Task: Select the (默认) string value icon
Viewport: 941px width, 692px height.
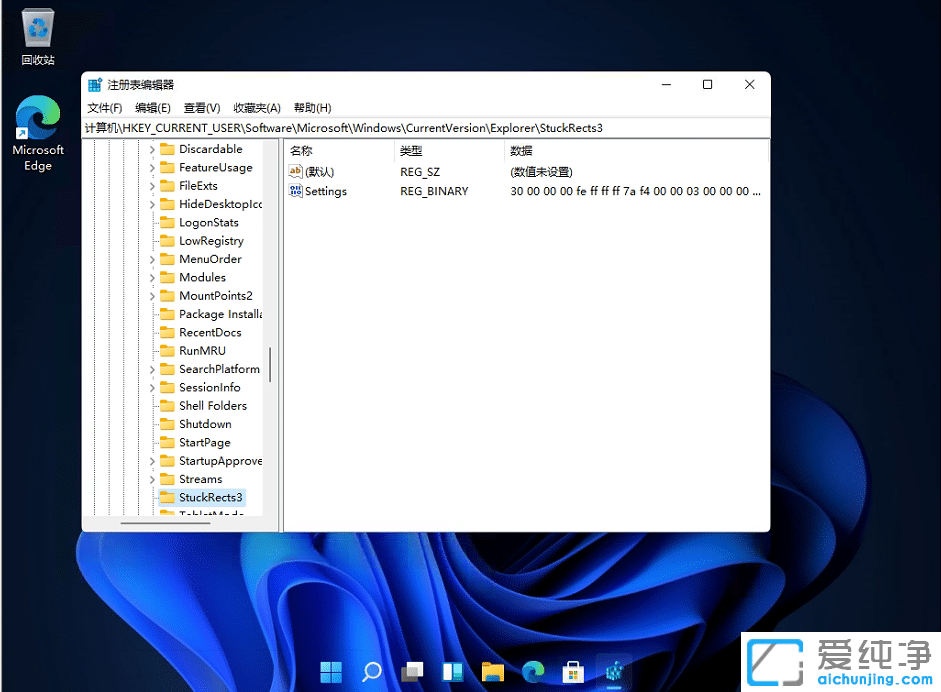Action: (x=294, y=171)
